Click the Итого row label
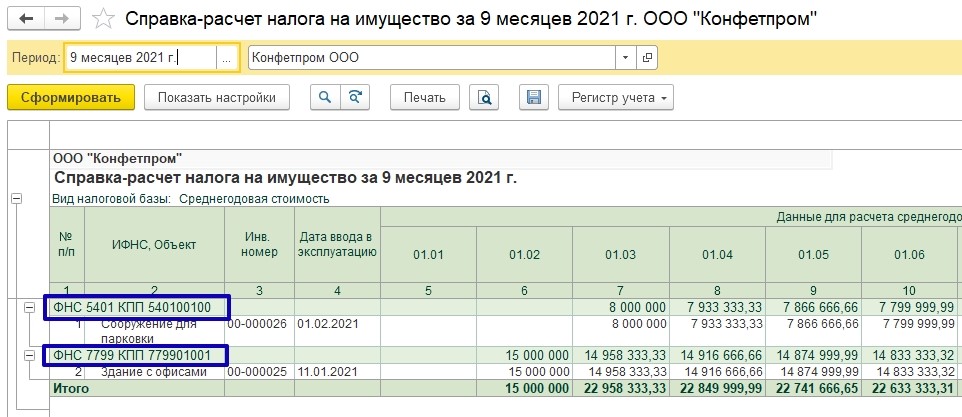This screenshot has height=417, width=962. coord(71,388)
